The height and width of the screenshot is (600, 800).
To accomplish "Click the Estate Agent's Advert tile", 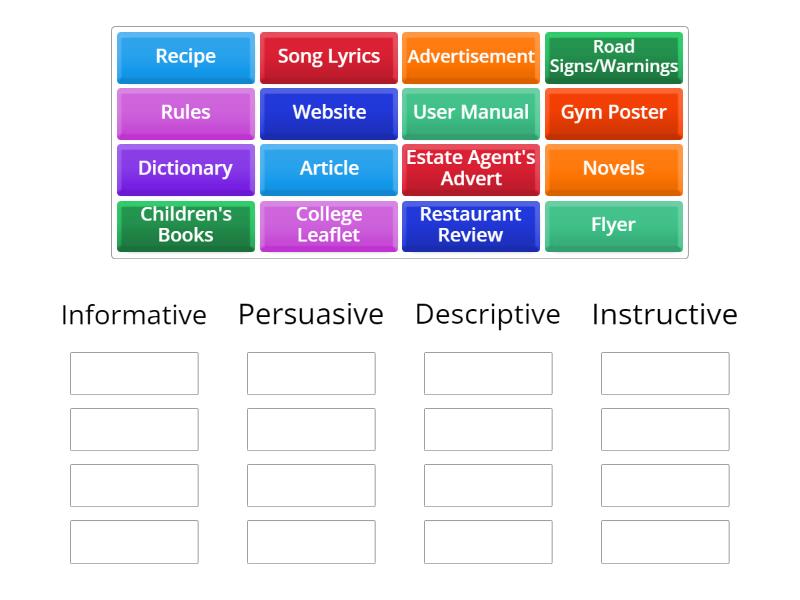I will 471,169.
